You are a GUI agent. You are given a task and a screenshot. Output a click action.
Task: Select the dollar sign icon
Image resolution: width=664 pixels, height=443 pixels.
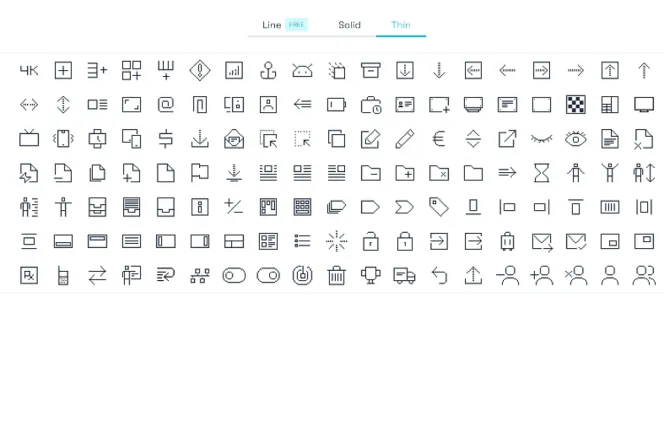pyautogui.click(x=166, y=139)
